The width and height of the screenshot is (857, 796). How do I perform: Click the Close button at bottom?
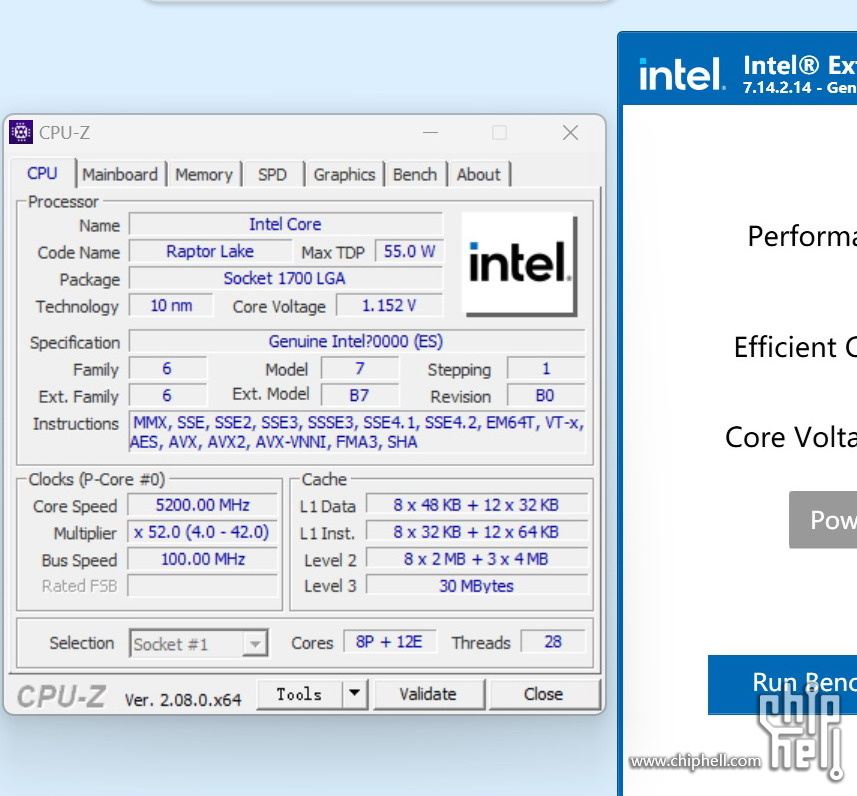544,694
